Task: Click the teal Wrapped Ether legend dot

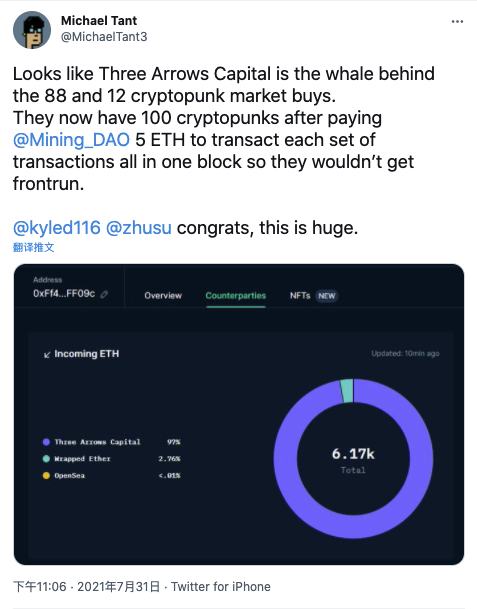Action: tap(46, 459)
